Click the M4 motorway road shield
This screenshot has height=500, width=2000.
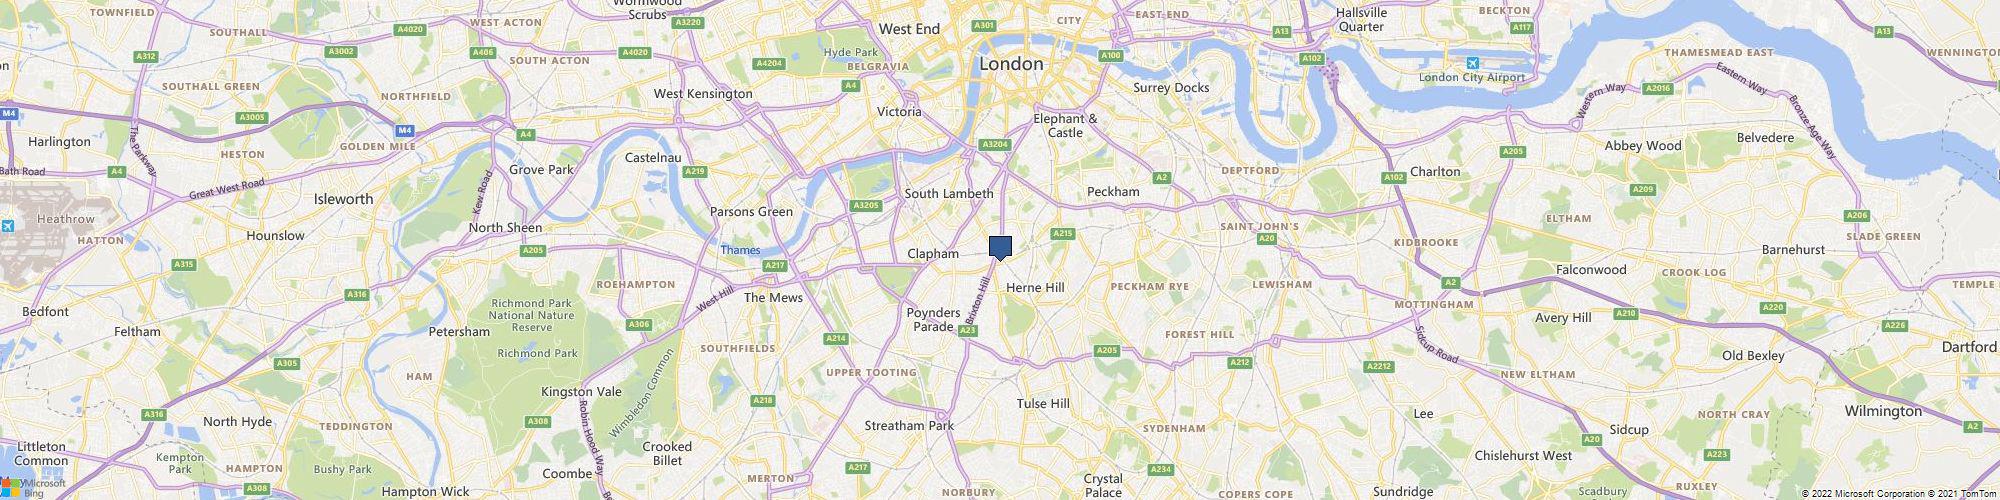click(x=404, y=130)
